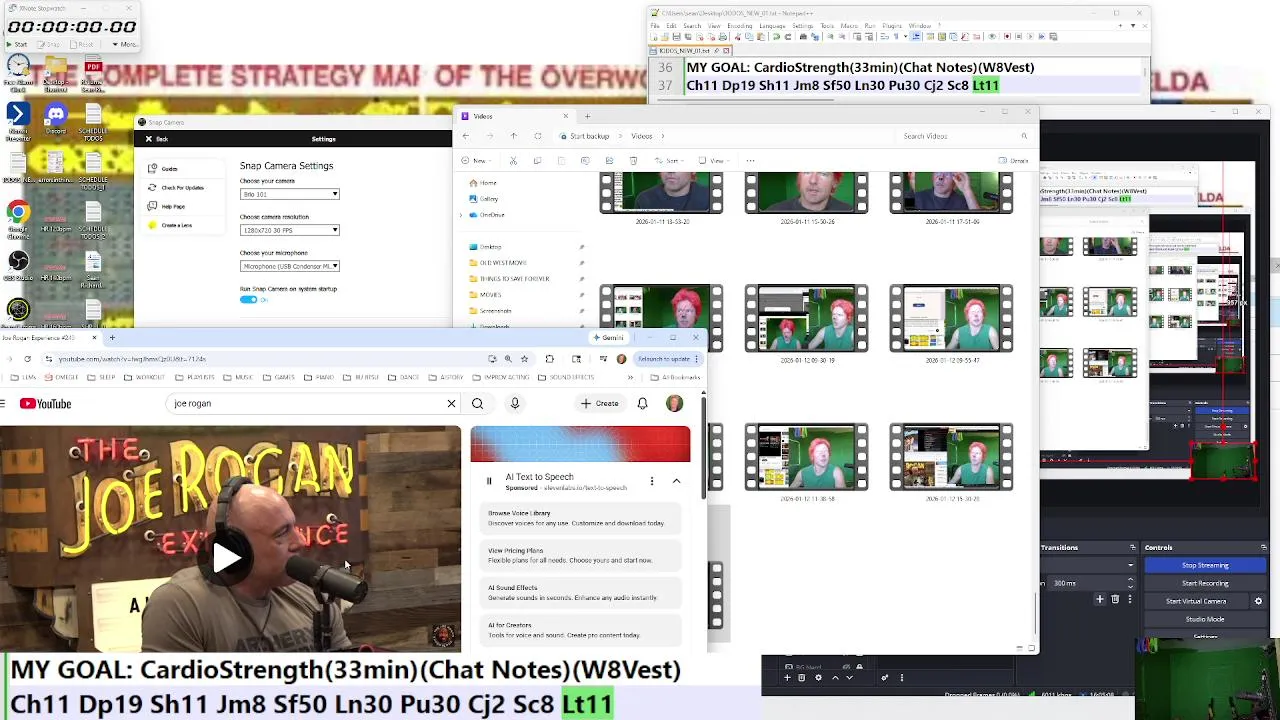Open the View dropdown in Explorer

pos(715,161)
